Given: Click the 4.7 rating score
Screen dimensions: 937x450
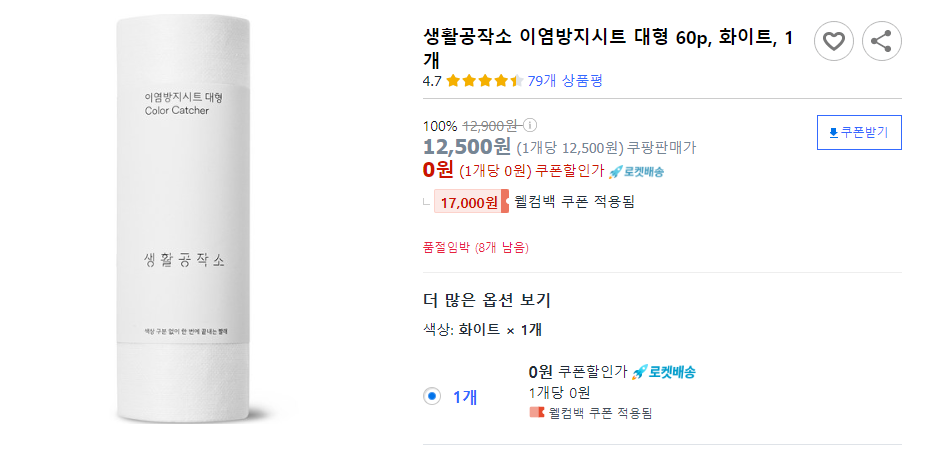Looking at the screenshot, I should click(432, 81).
